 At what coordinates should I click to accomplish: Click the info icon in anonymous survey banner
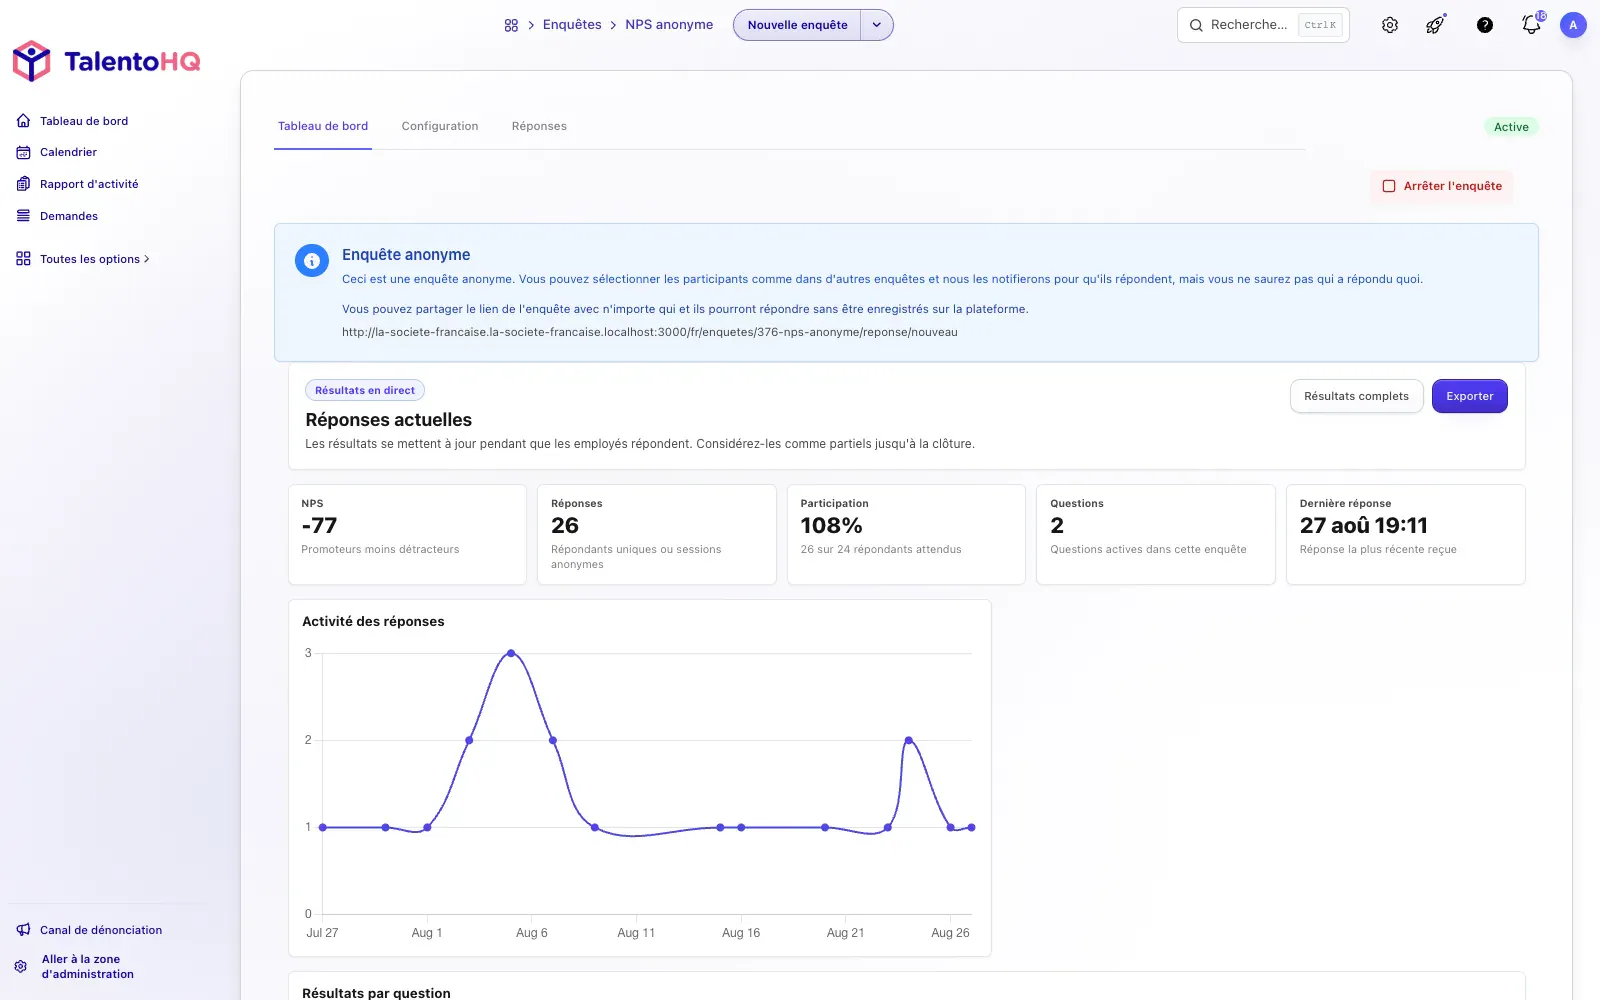tap(312, 261)
